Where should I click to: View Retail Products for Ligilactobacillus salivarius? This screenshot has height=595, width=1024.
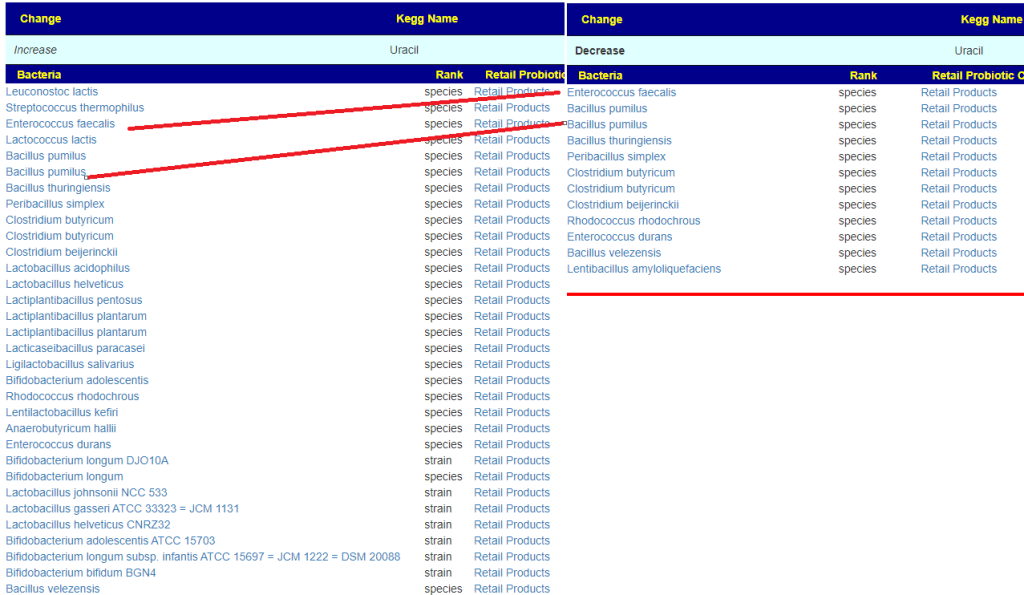pyautogui.click(x=512, y=364)
